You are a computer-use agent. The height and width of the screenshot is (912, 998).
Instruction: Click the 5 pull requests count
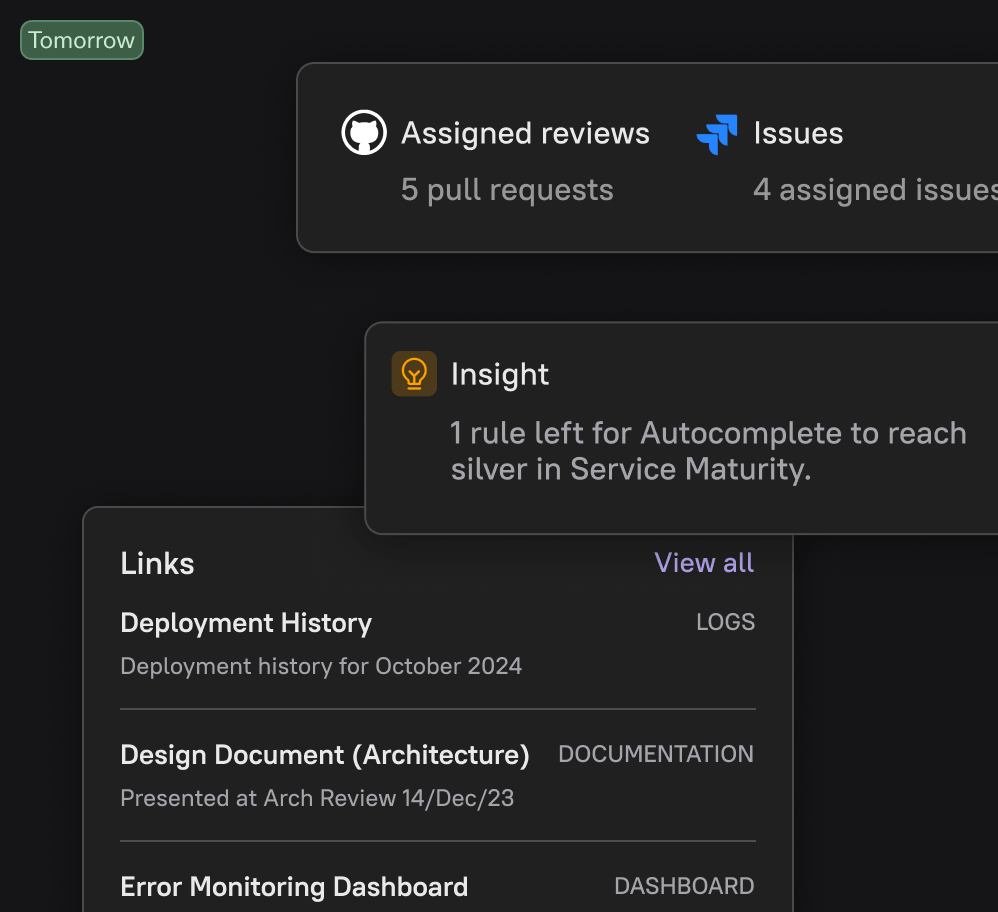click(x=507, y=190)
